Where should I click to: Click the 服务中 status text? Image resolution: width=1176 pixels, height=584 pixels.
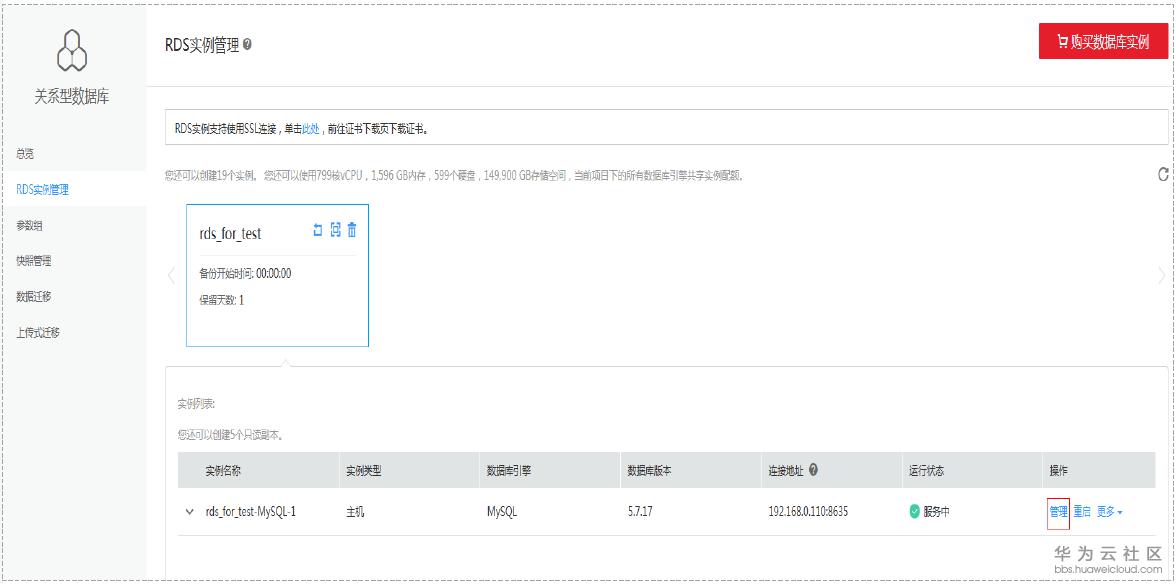pos(937,512)
